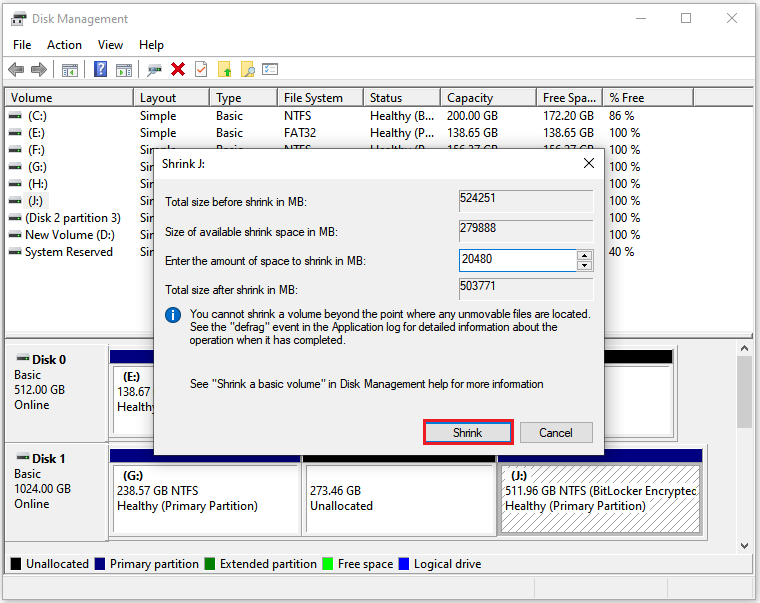Screen dimensions: 760x603
Task: Click the Disk Management title bar icon
Action: 18,19
